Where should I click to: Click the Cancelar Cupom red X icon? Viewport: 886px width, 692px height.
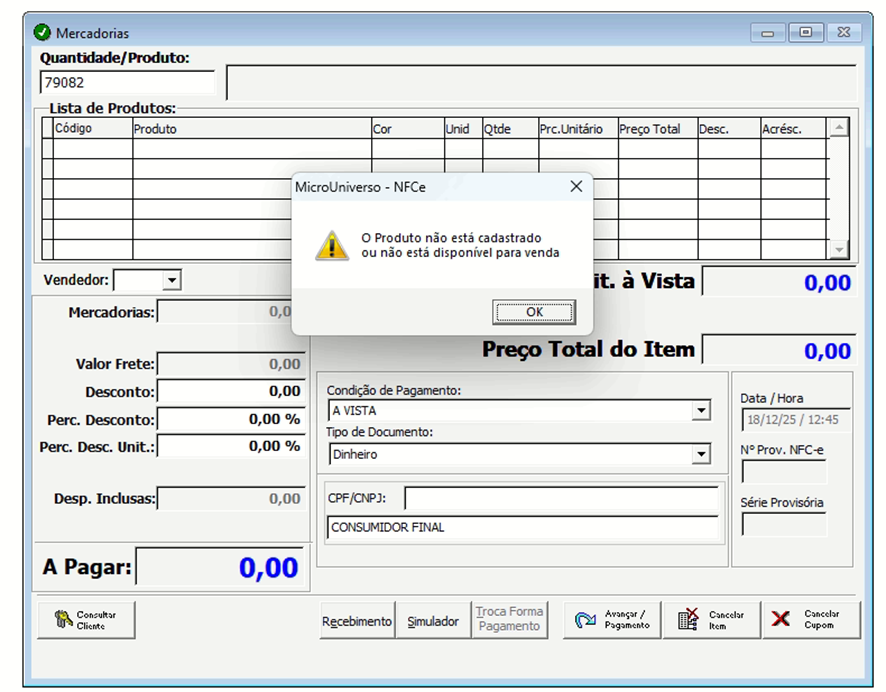[781, 620]
